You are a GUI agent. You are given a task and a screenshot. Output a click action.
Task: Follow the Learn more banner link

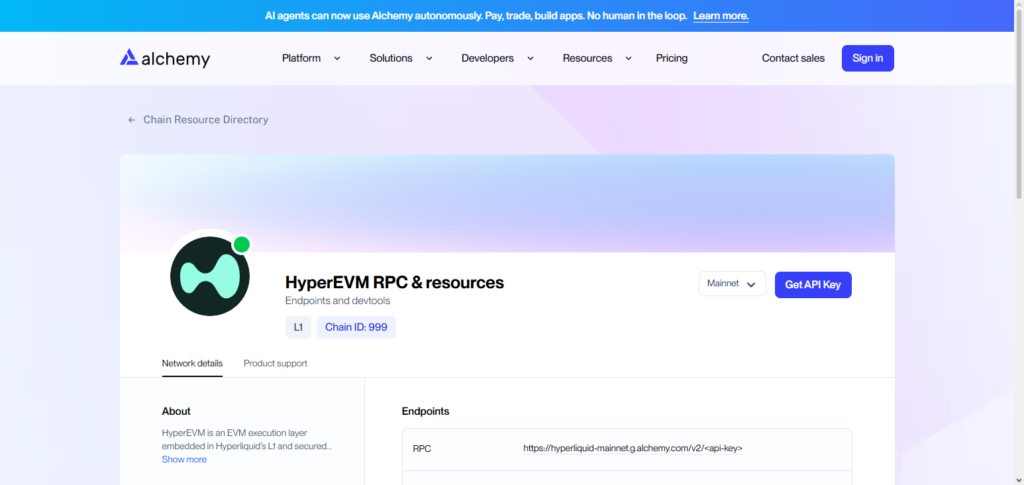(x=721, y=16)
